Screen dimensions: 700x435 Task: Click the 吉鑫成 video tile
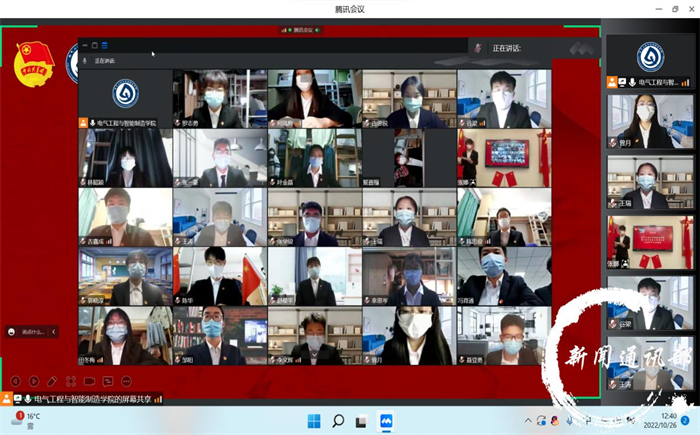125,217
